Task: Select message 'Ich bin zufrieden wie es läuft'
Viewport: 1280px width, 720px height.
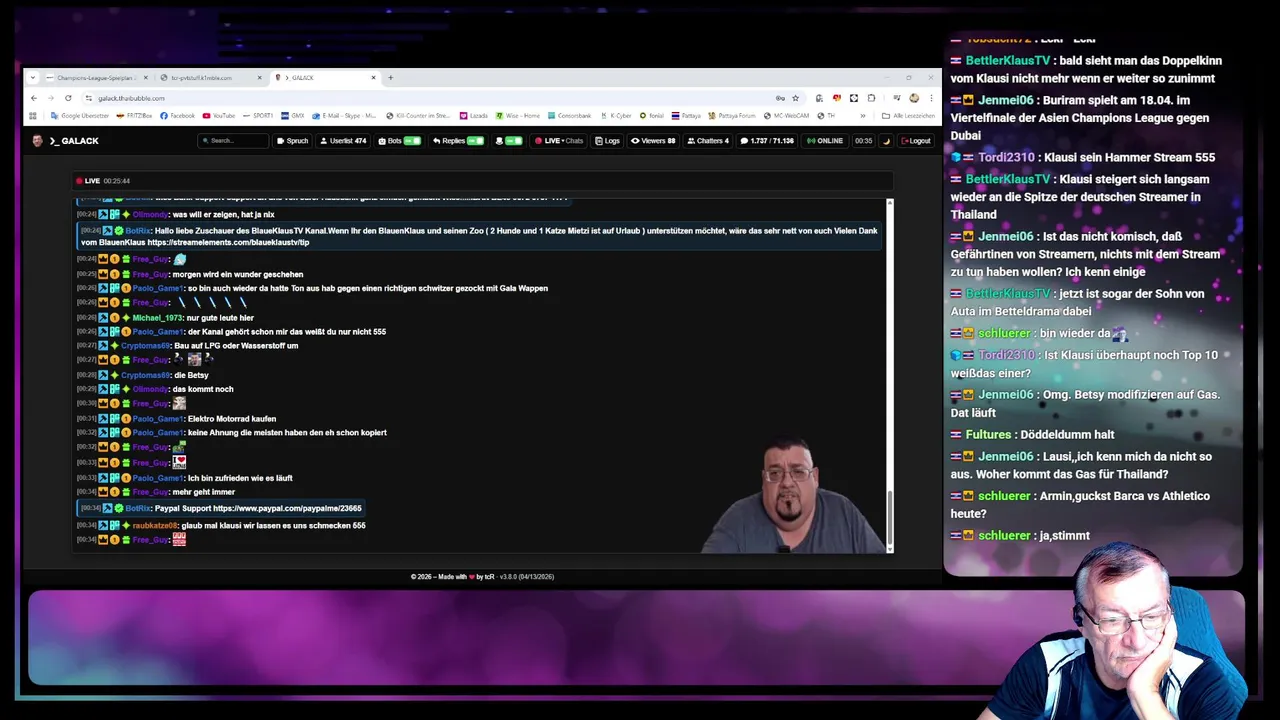Action: pyautogui.click(x=240, y=478)
